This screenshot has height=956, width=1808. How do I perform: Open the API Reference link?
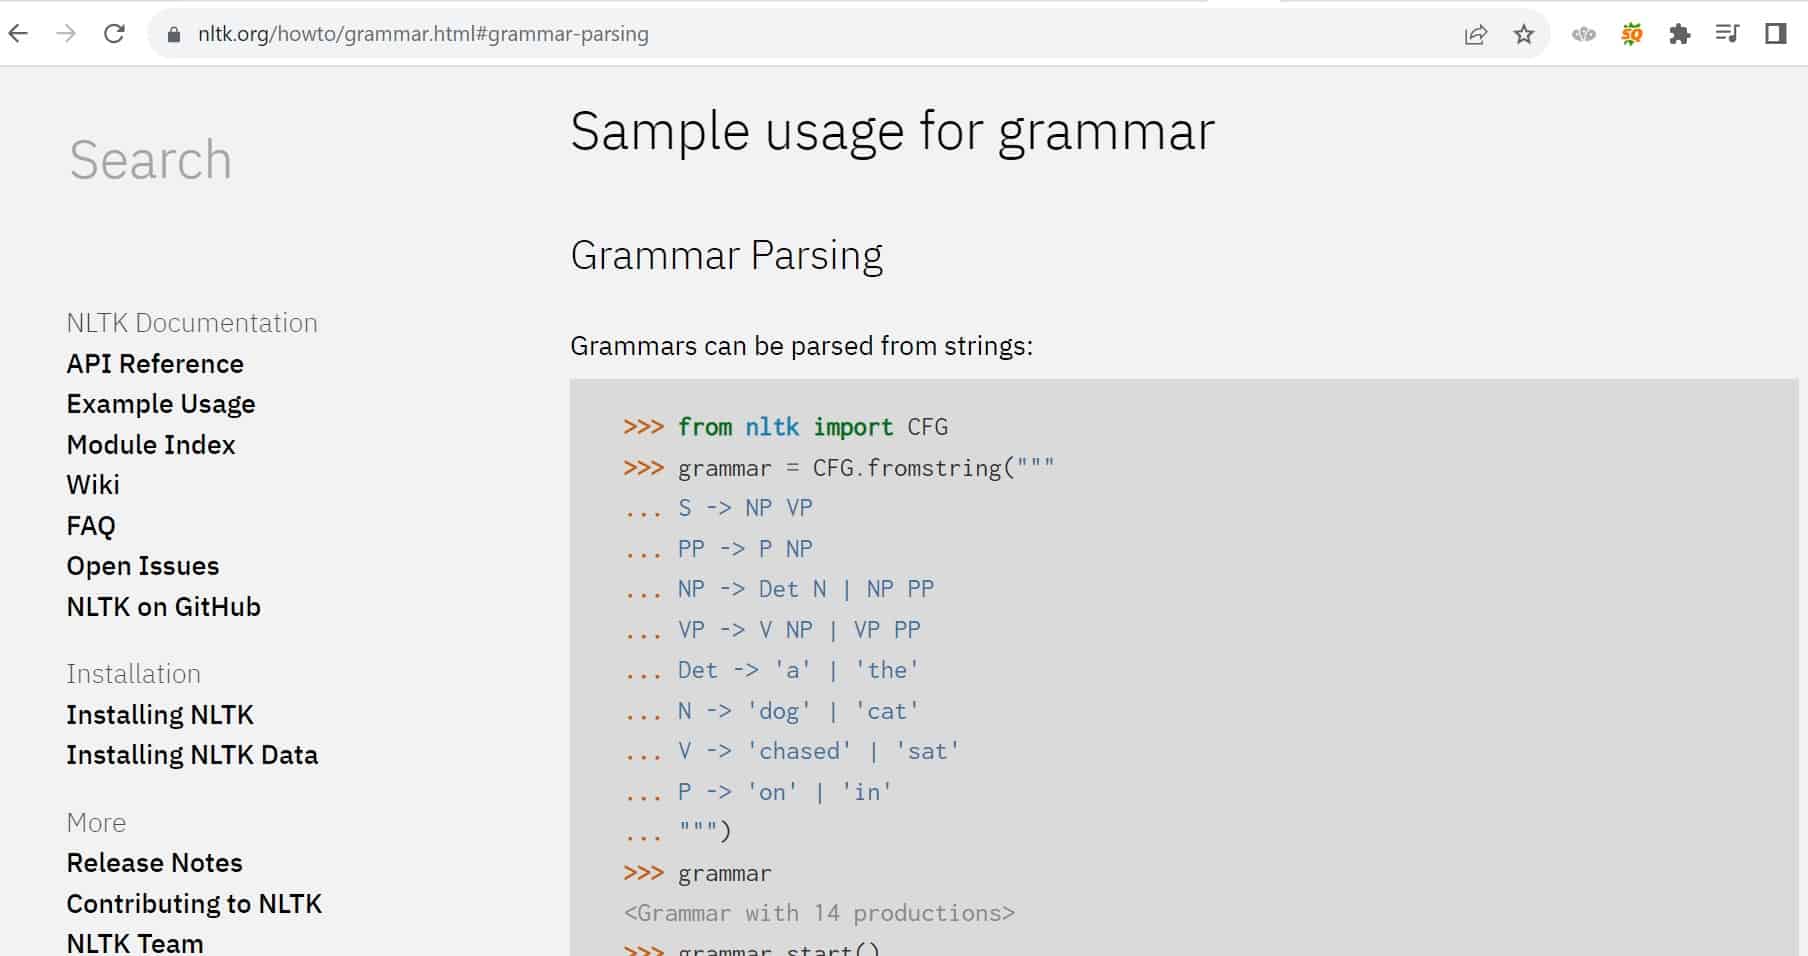tap(155, 363)
